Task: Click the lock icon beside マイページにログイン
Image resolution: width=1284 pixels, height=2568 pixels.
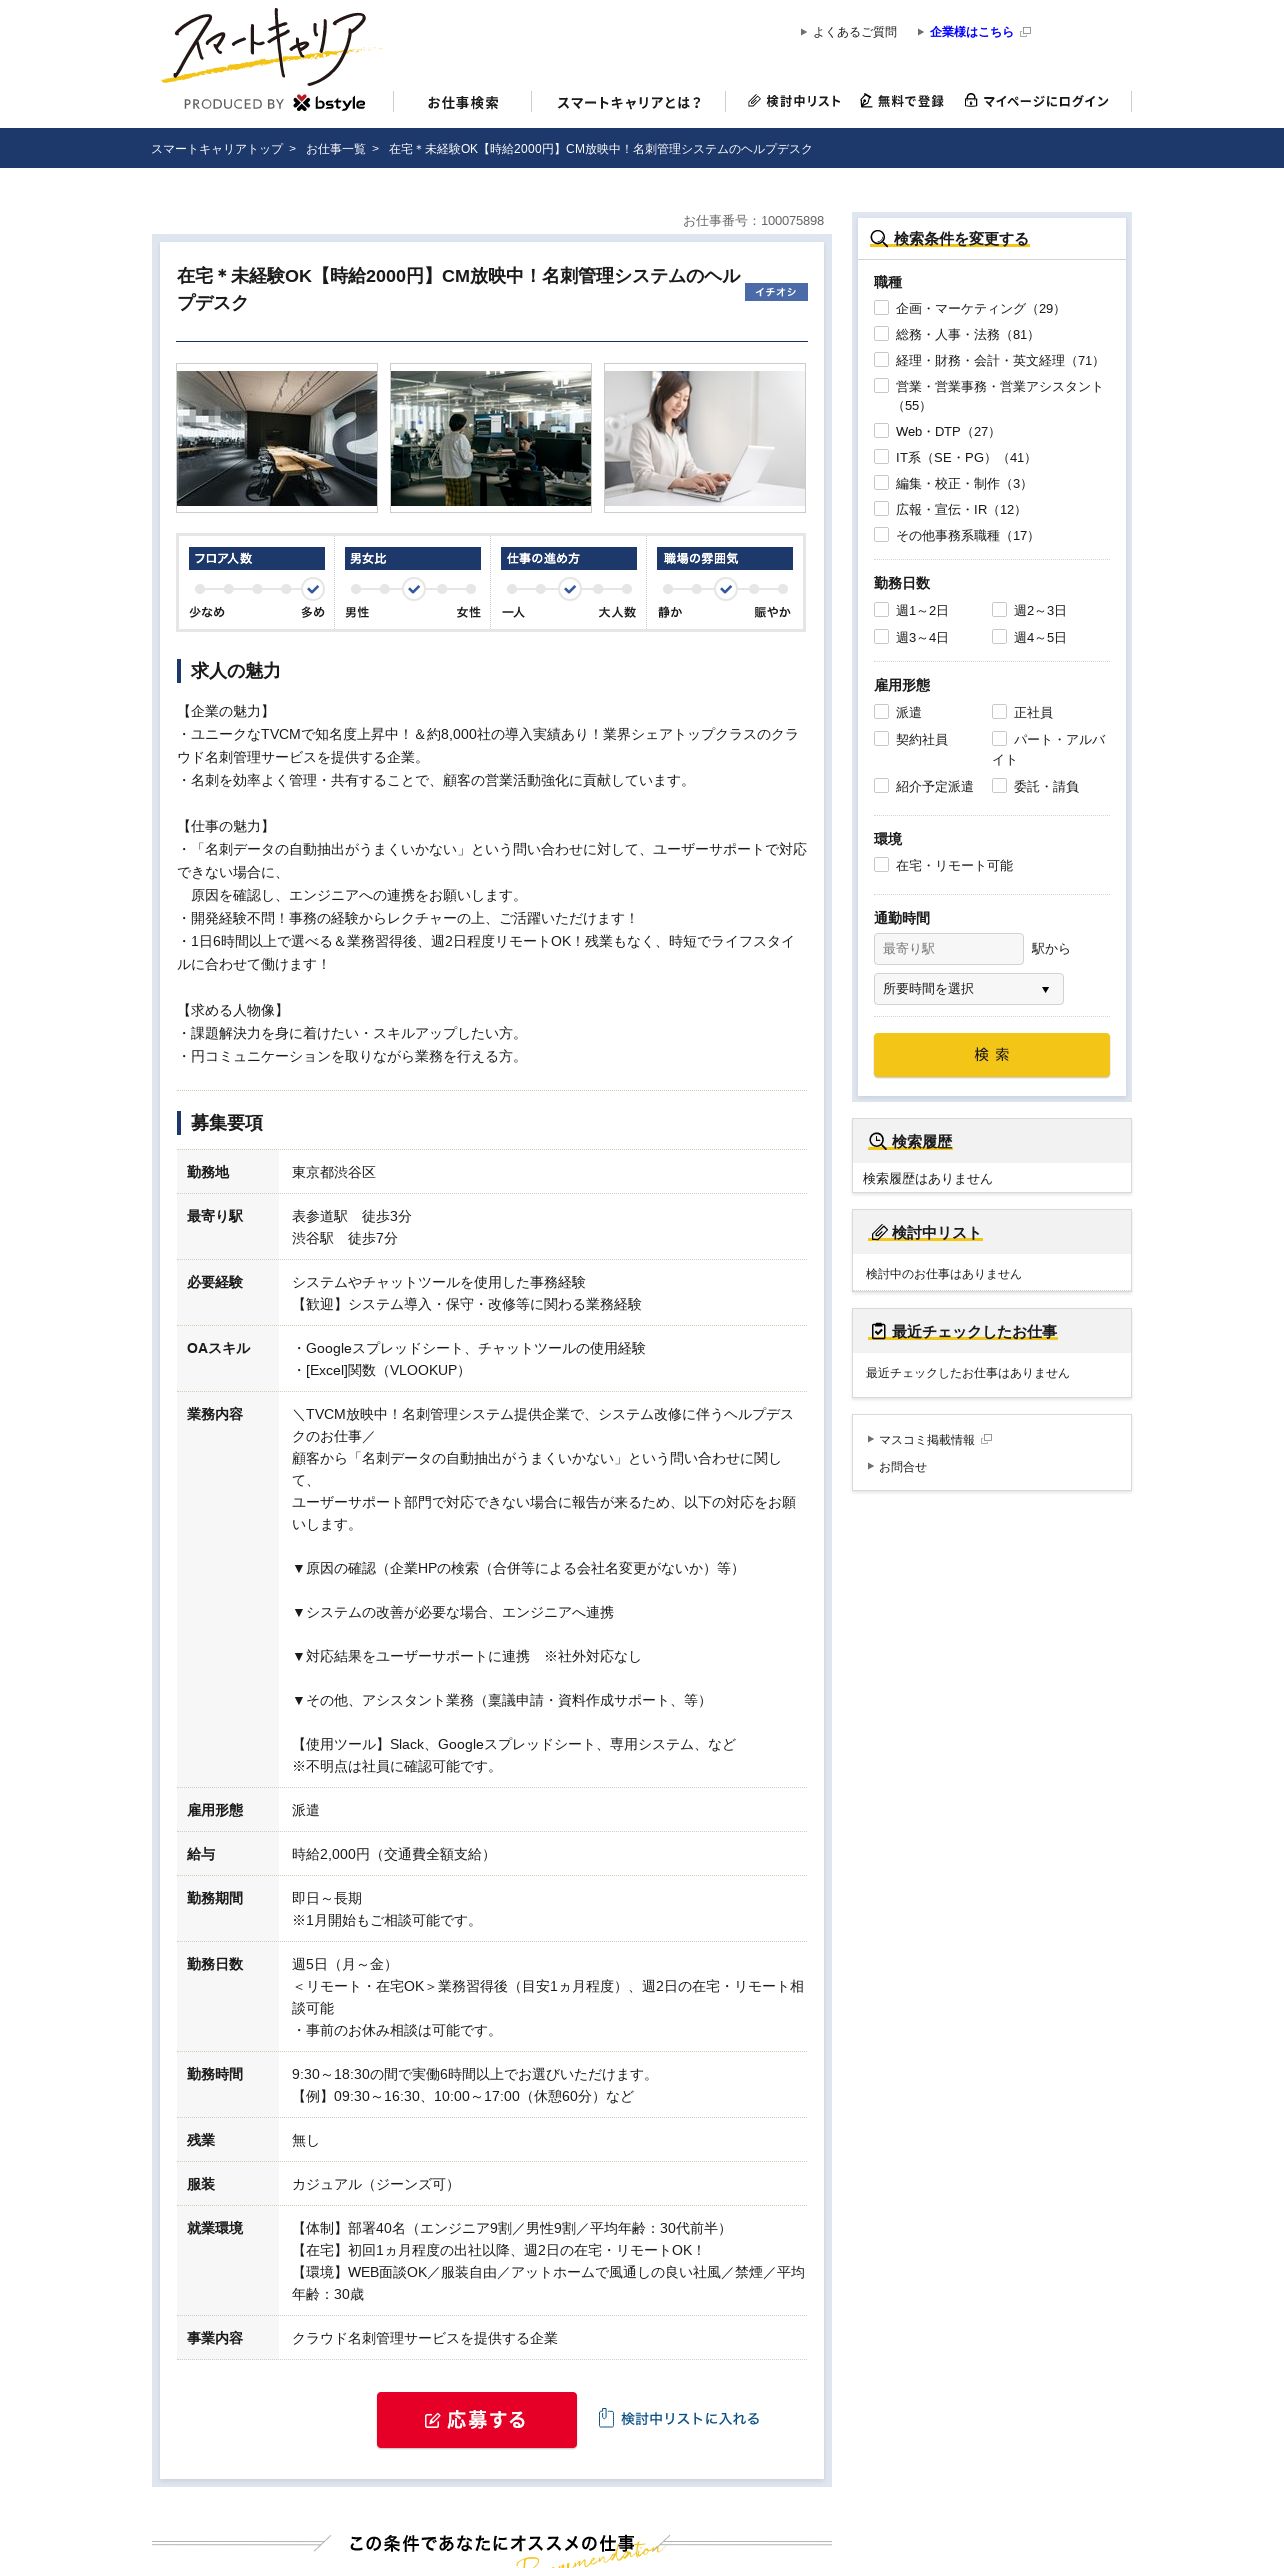Action: (970, 100)
